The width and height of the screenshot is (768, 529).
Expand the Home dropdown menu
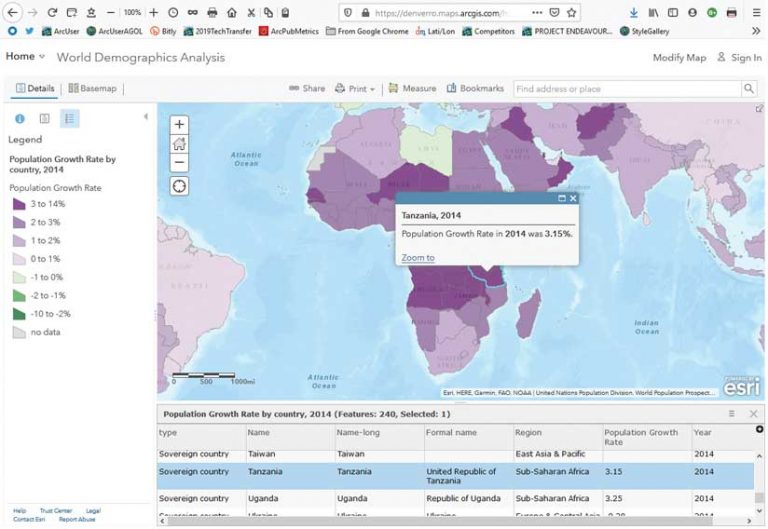click(40, 57)
